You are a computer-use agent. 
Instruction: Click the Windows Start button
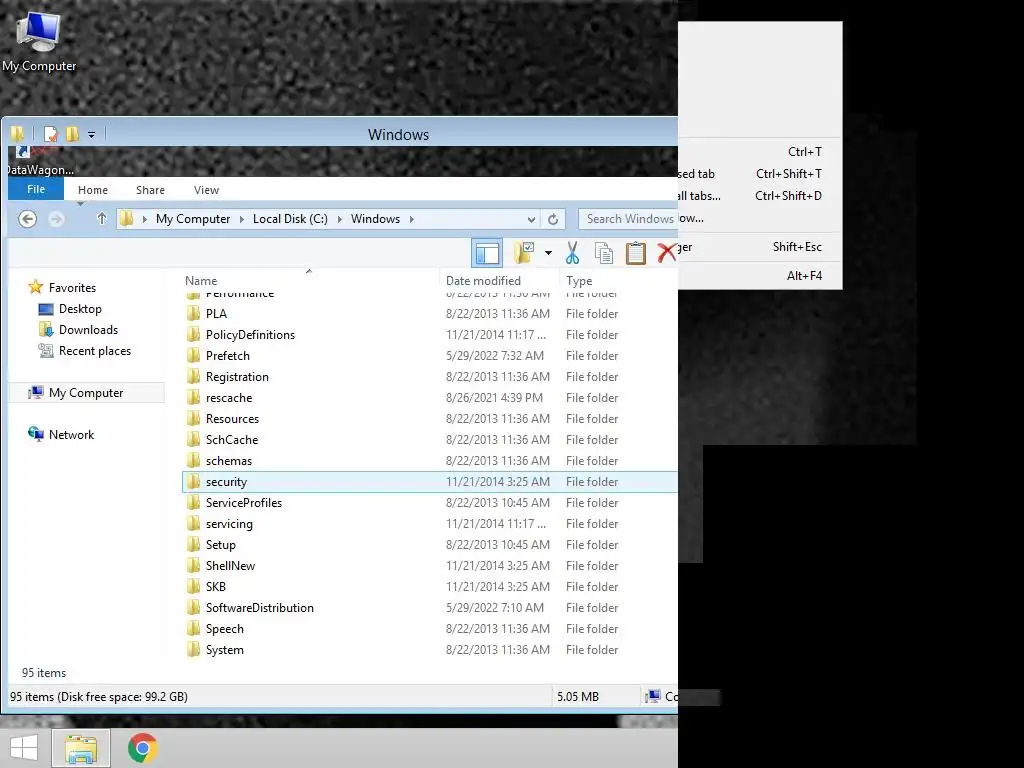24,748
